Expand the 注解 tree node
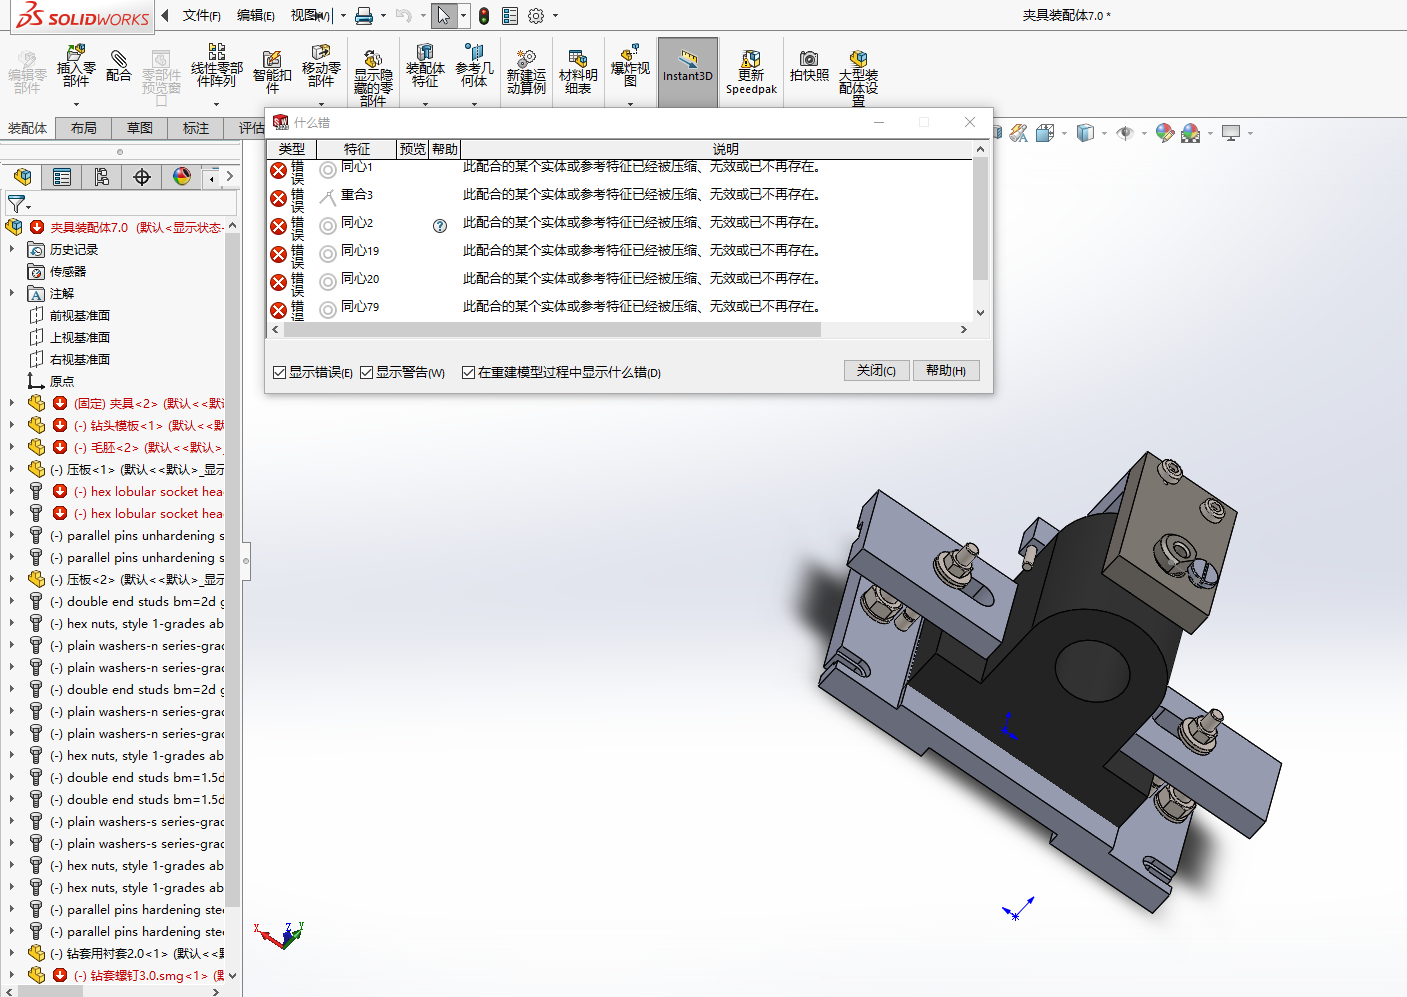The width and height of the screenshot is (1407, 997). (x=12, y=293)
